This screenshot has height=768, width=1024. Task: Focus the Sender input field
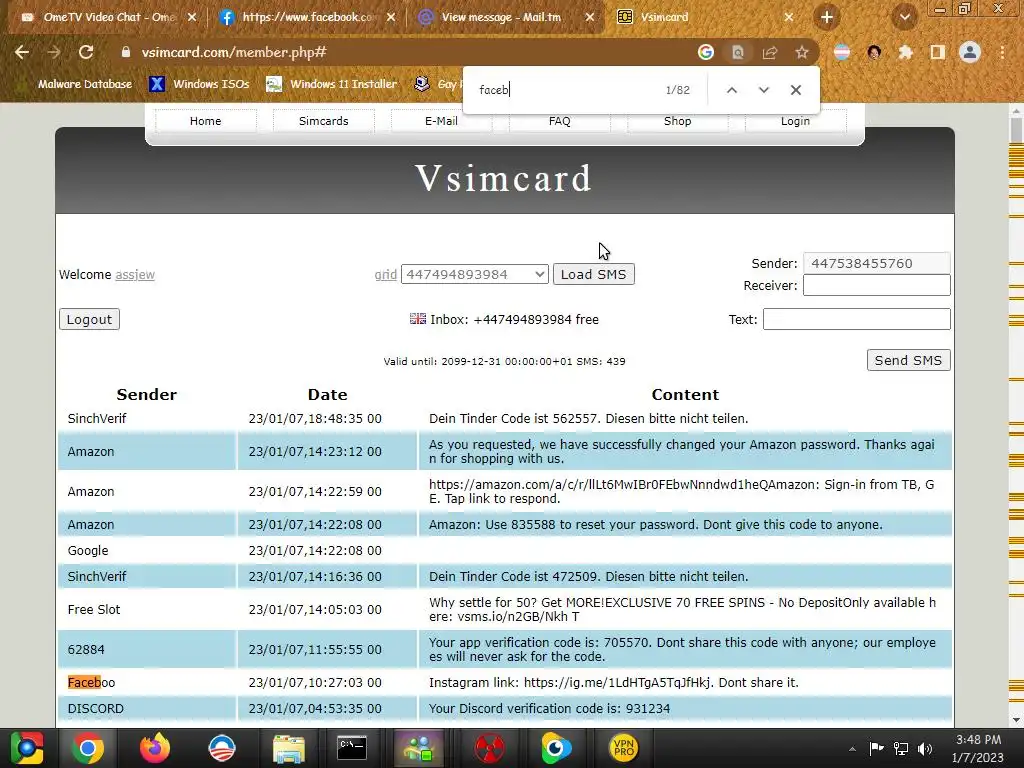click(876, 263)
